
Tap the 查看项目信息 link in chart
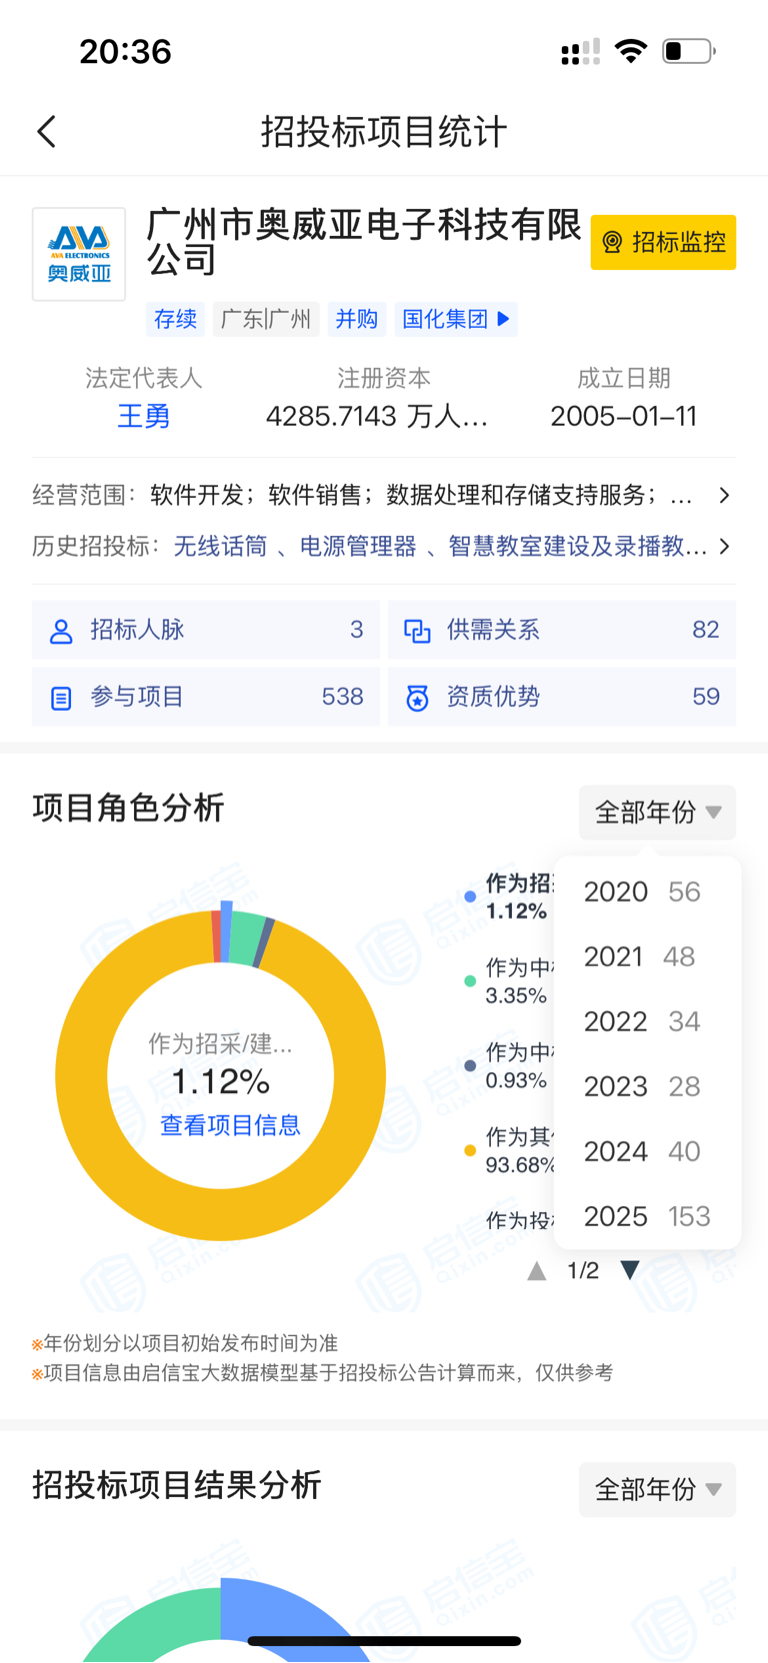[x=230, y=1125]
